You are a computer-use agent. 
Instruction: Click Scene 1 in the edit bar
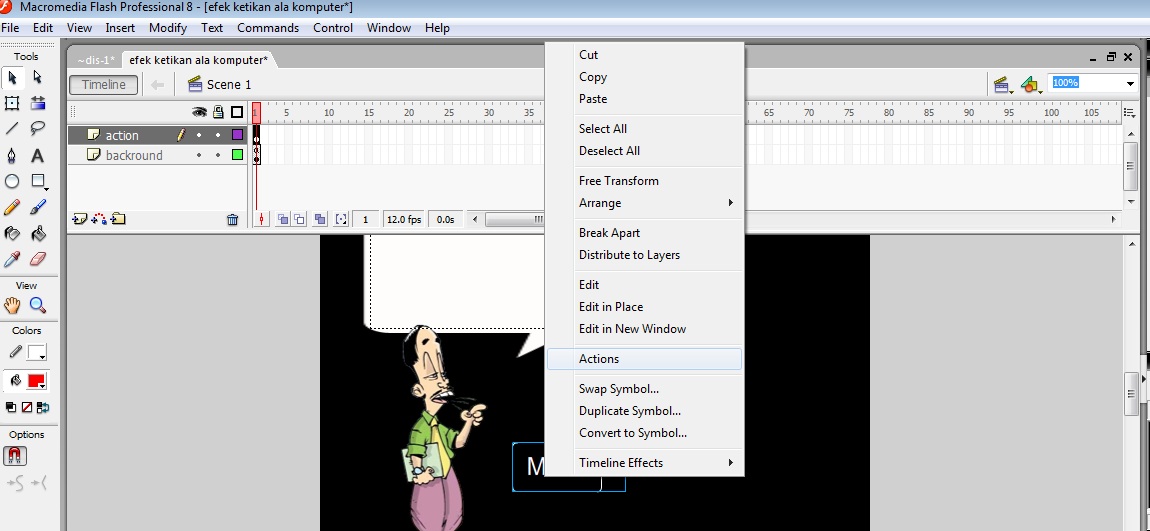[x=220, y=84]
